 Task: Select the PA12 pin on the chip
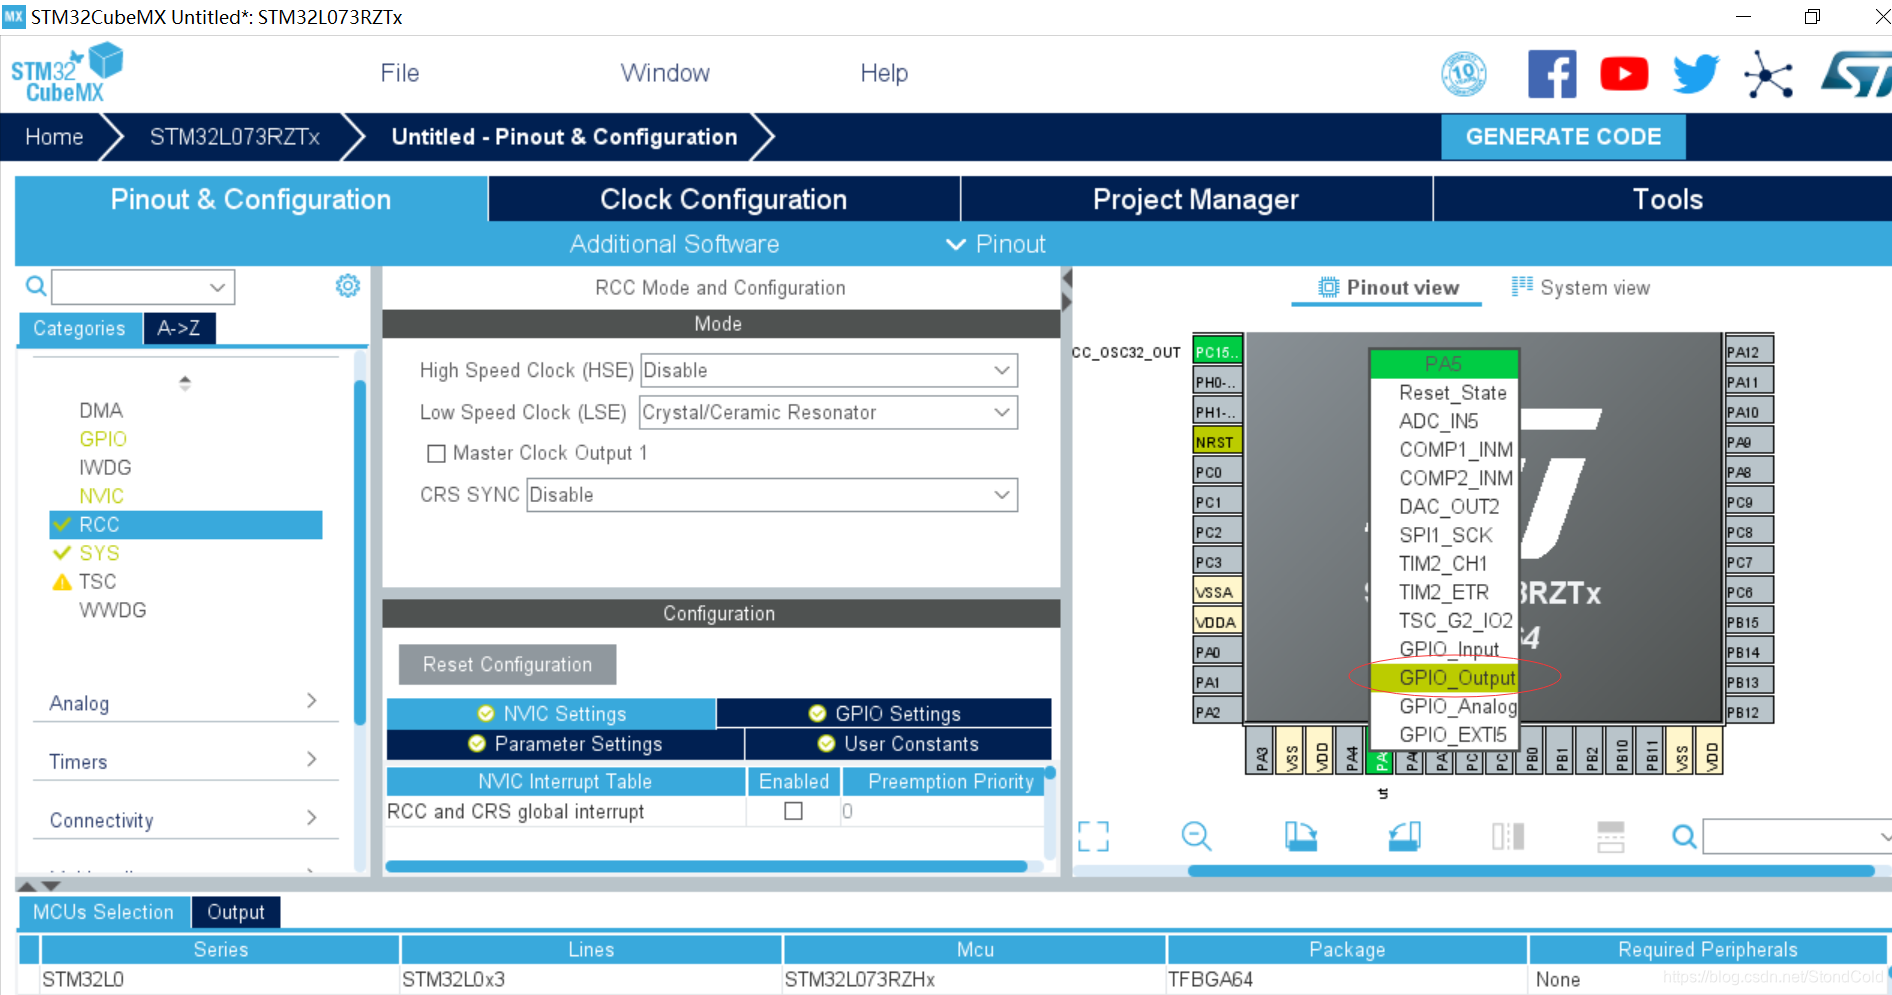(x=1749, y=351)
